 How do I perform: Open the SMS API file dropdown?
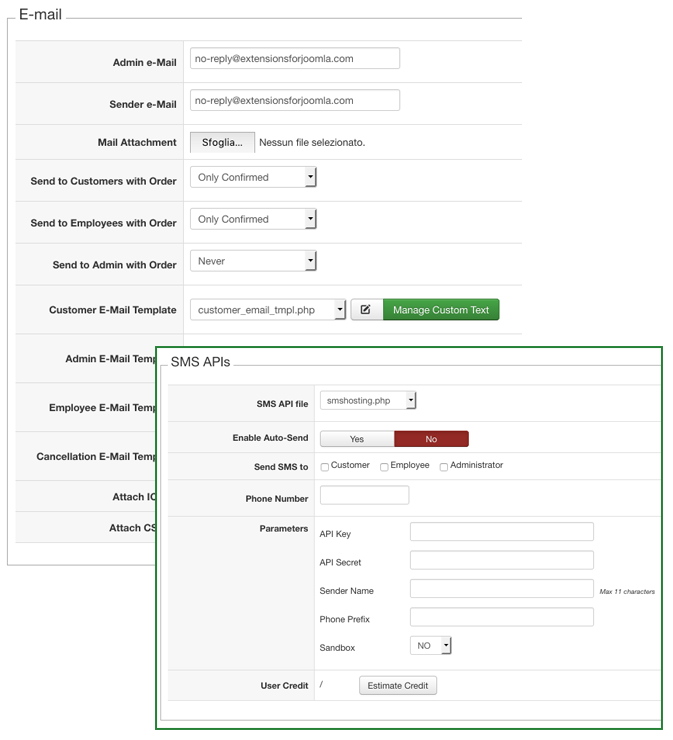click(368, 401)
